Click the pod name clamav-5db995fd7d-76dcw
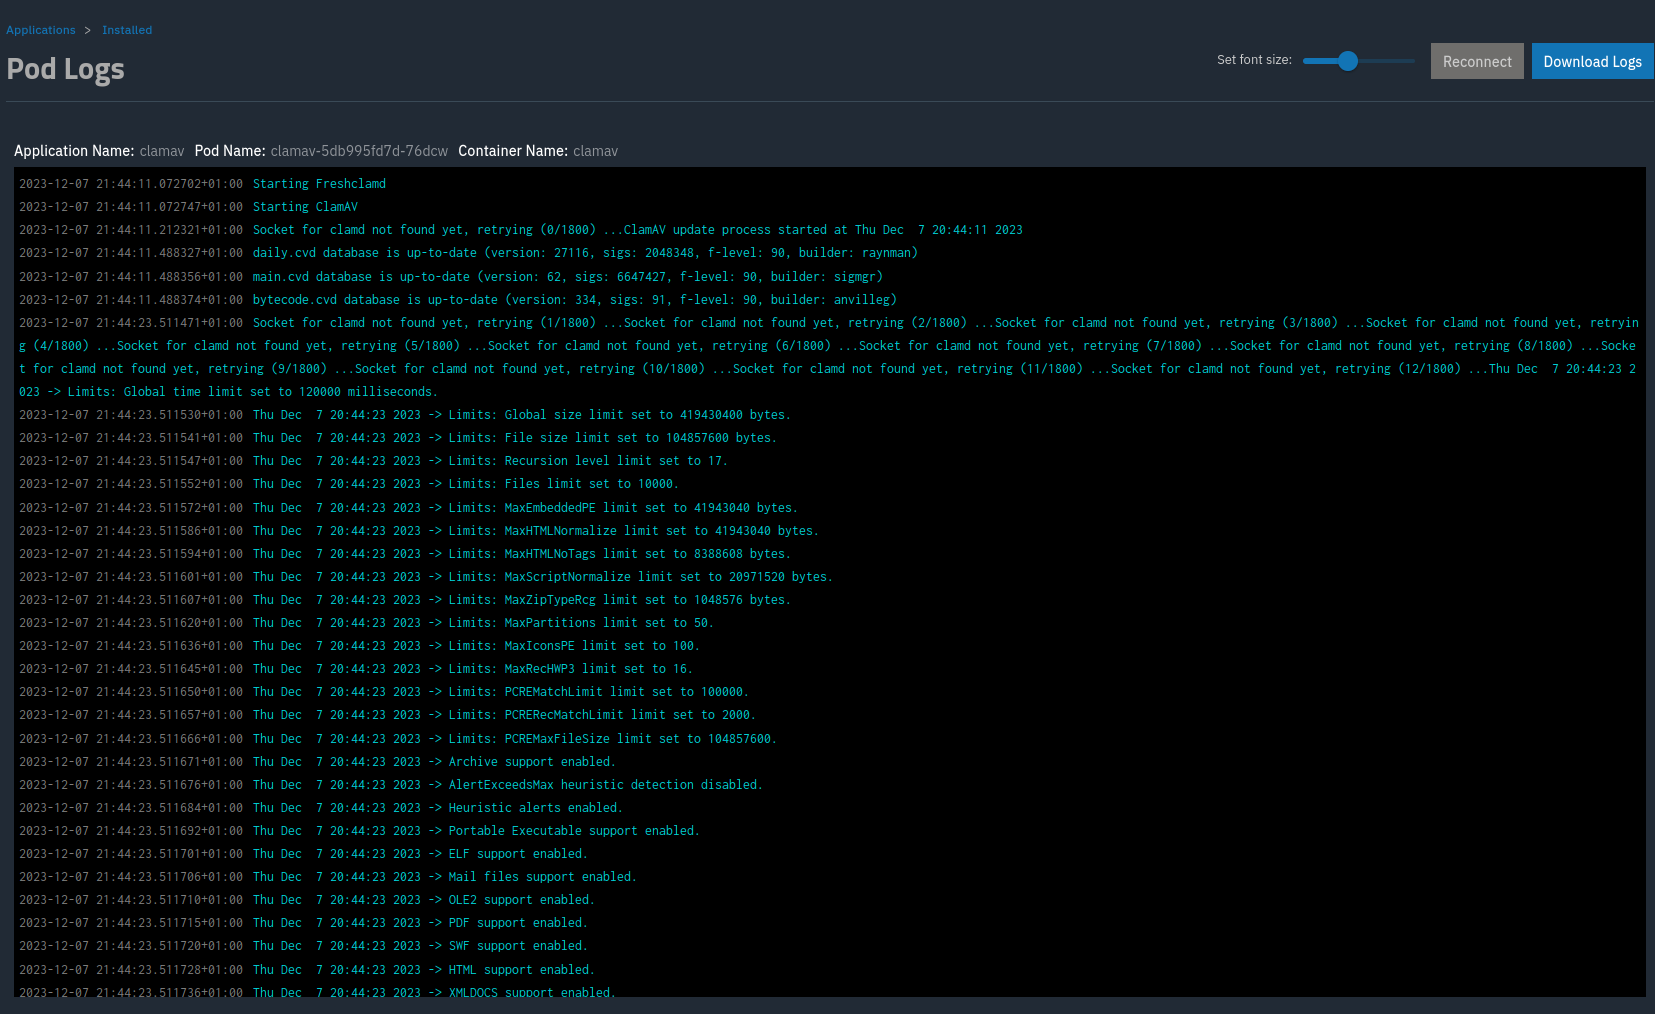The height and width of the screenshot is (1014, 1655). (x=359, y=151)
